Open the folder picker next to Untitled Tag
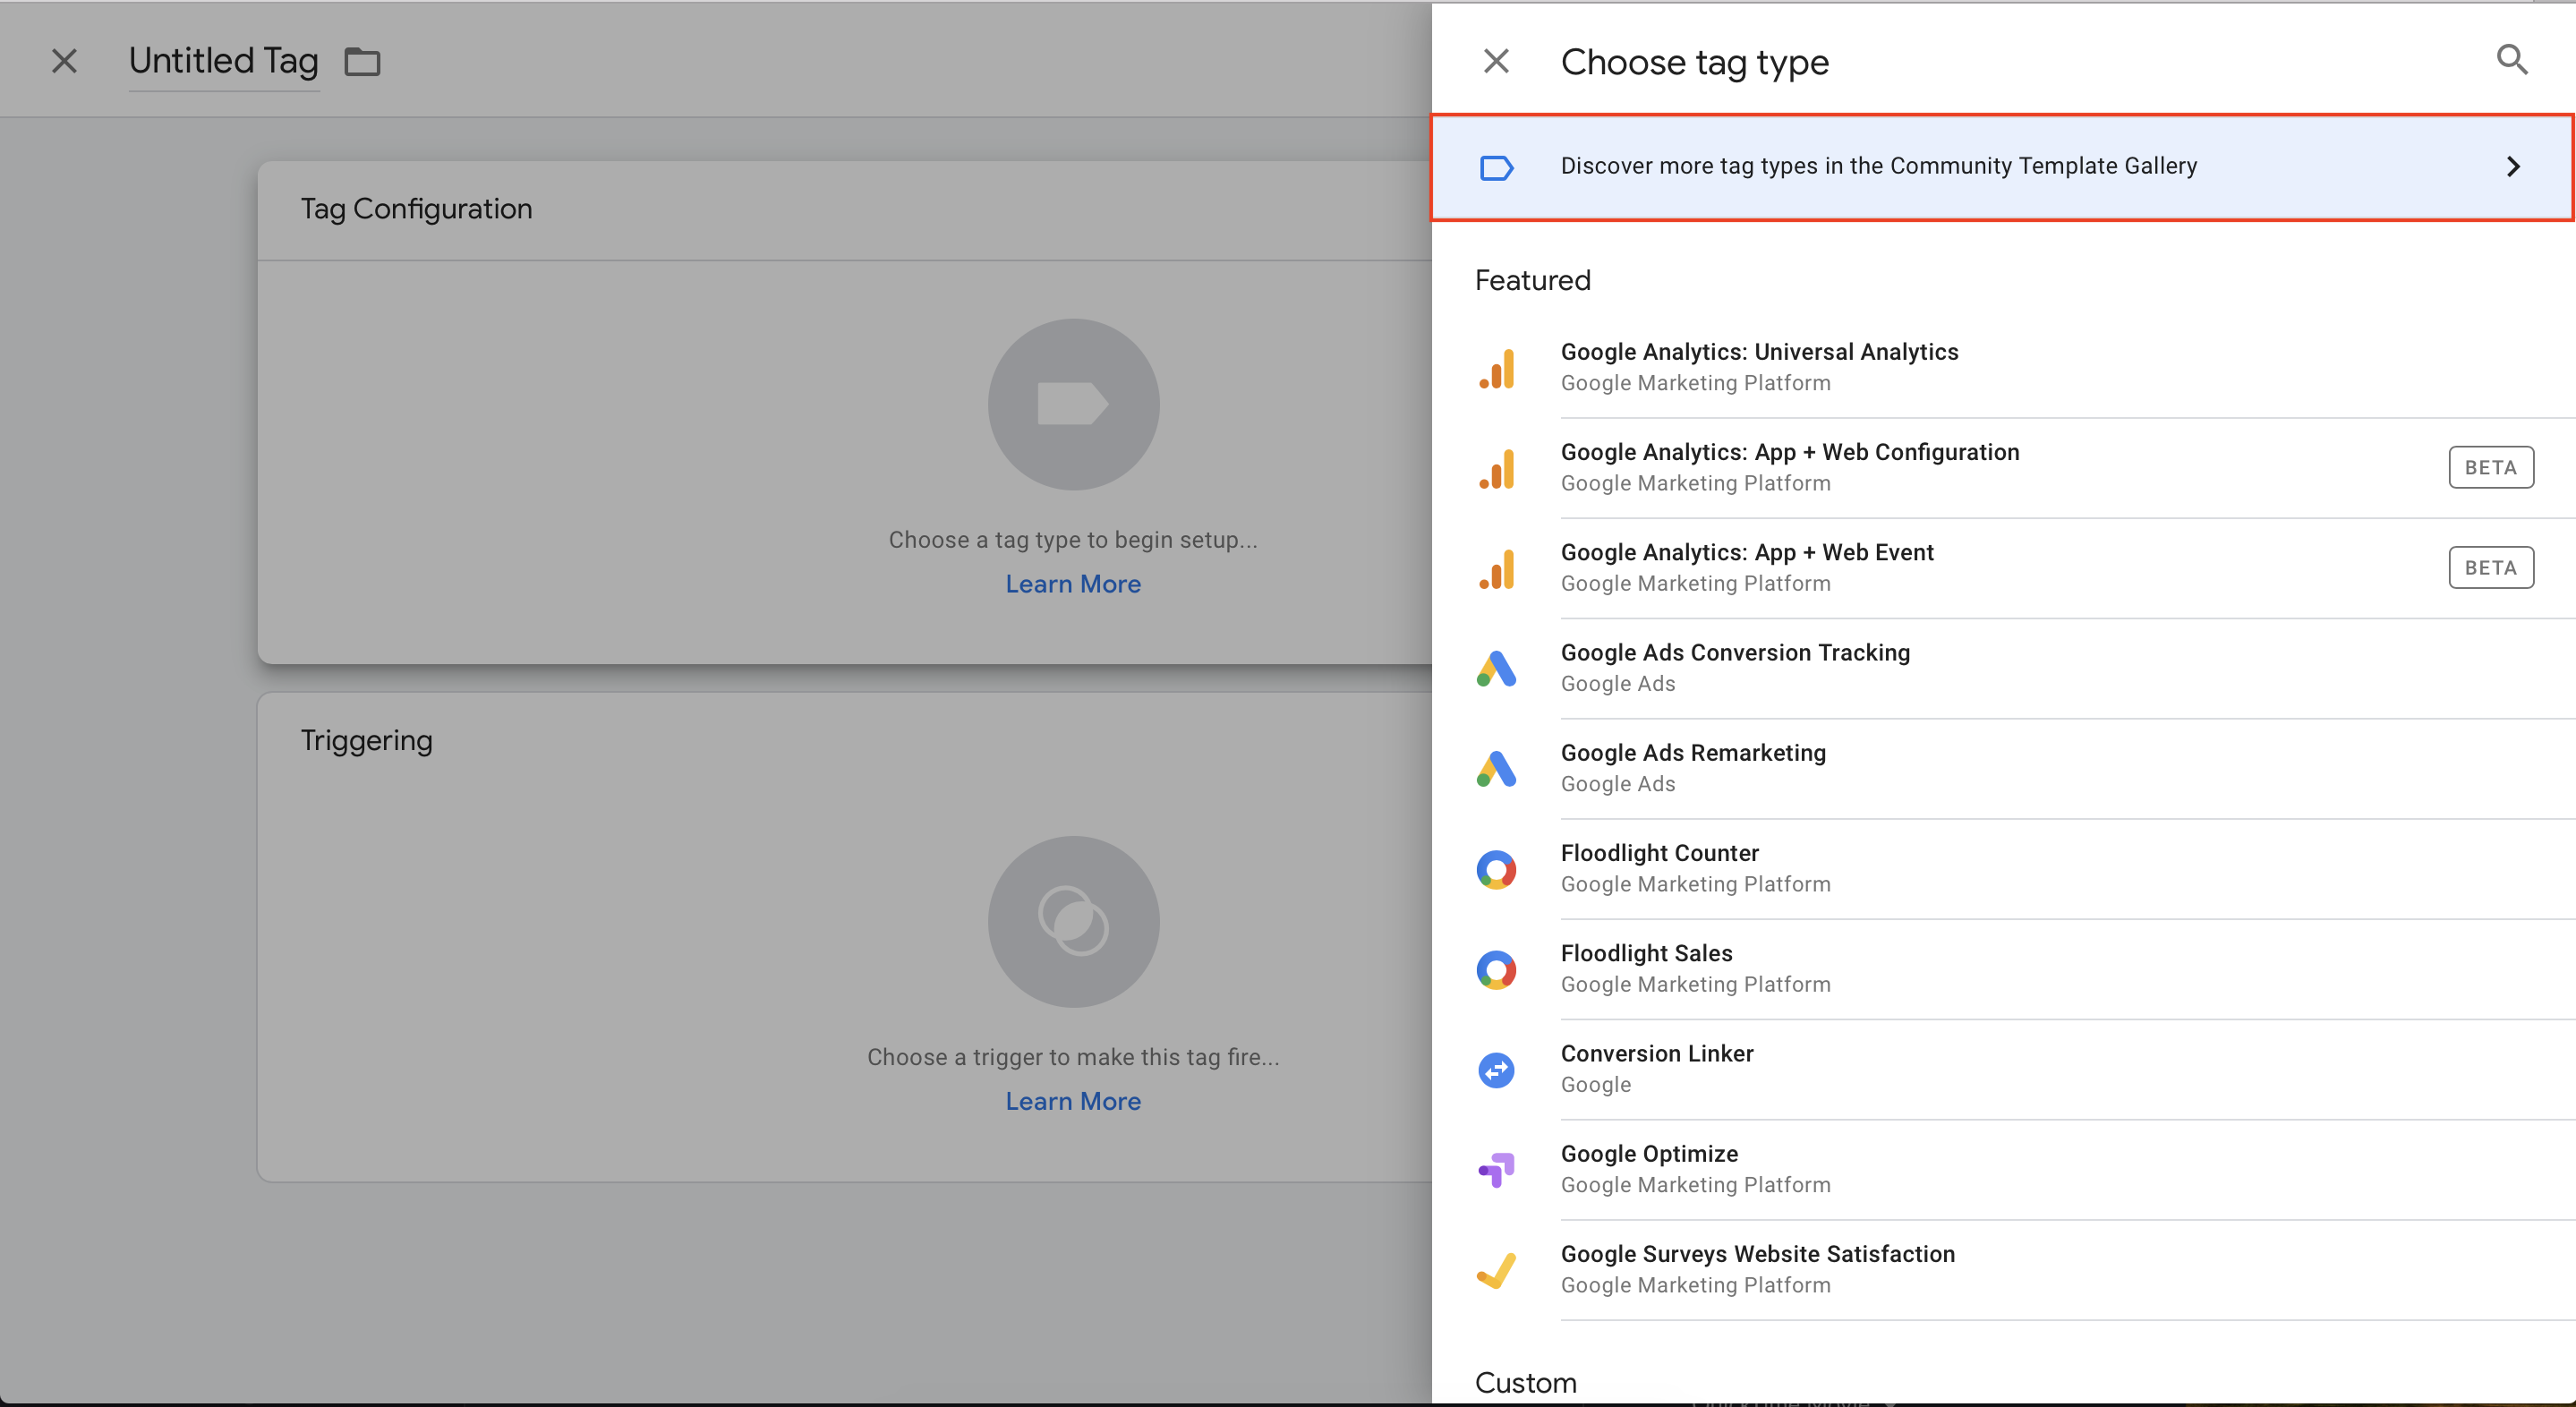The width and height of the screenshot is (2576, 1407). pyautogui.click(x=362, y=61)
